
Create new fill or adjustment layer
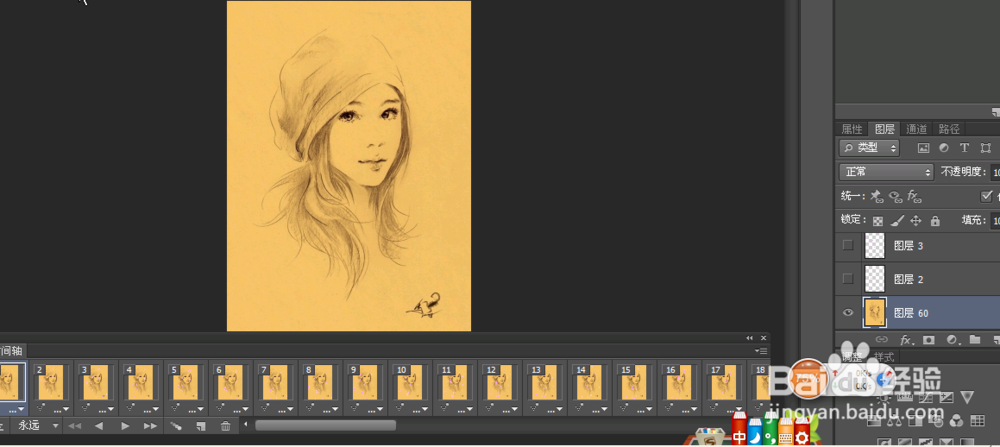952,339
